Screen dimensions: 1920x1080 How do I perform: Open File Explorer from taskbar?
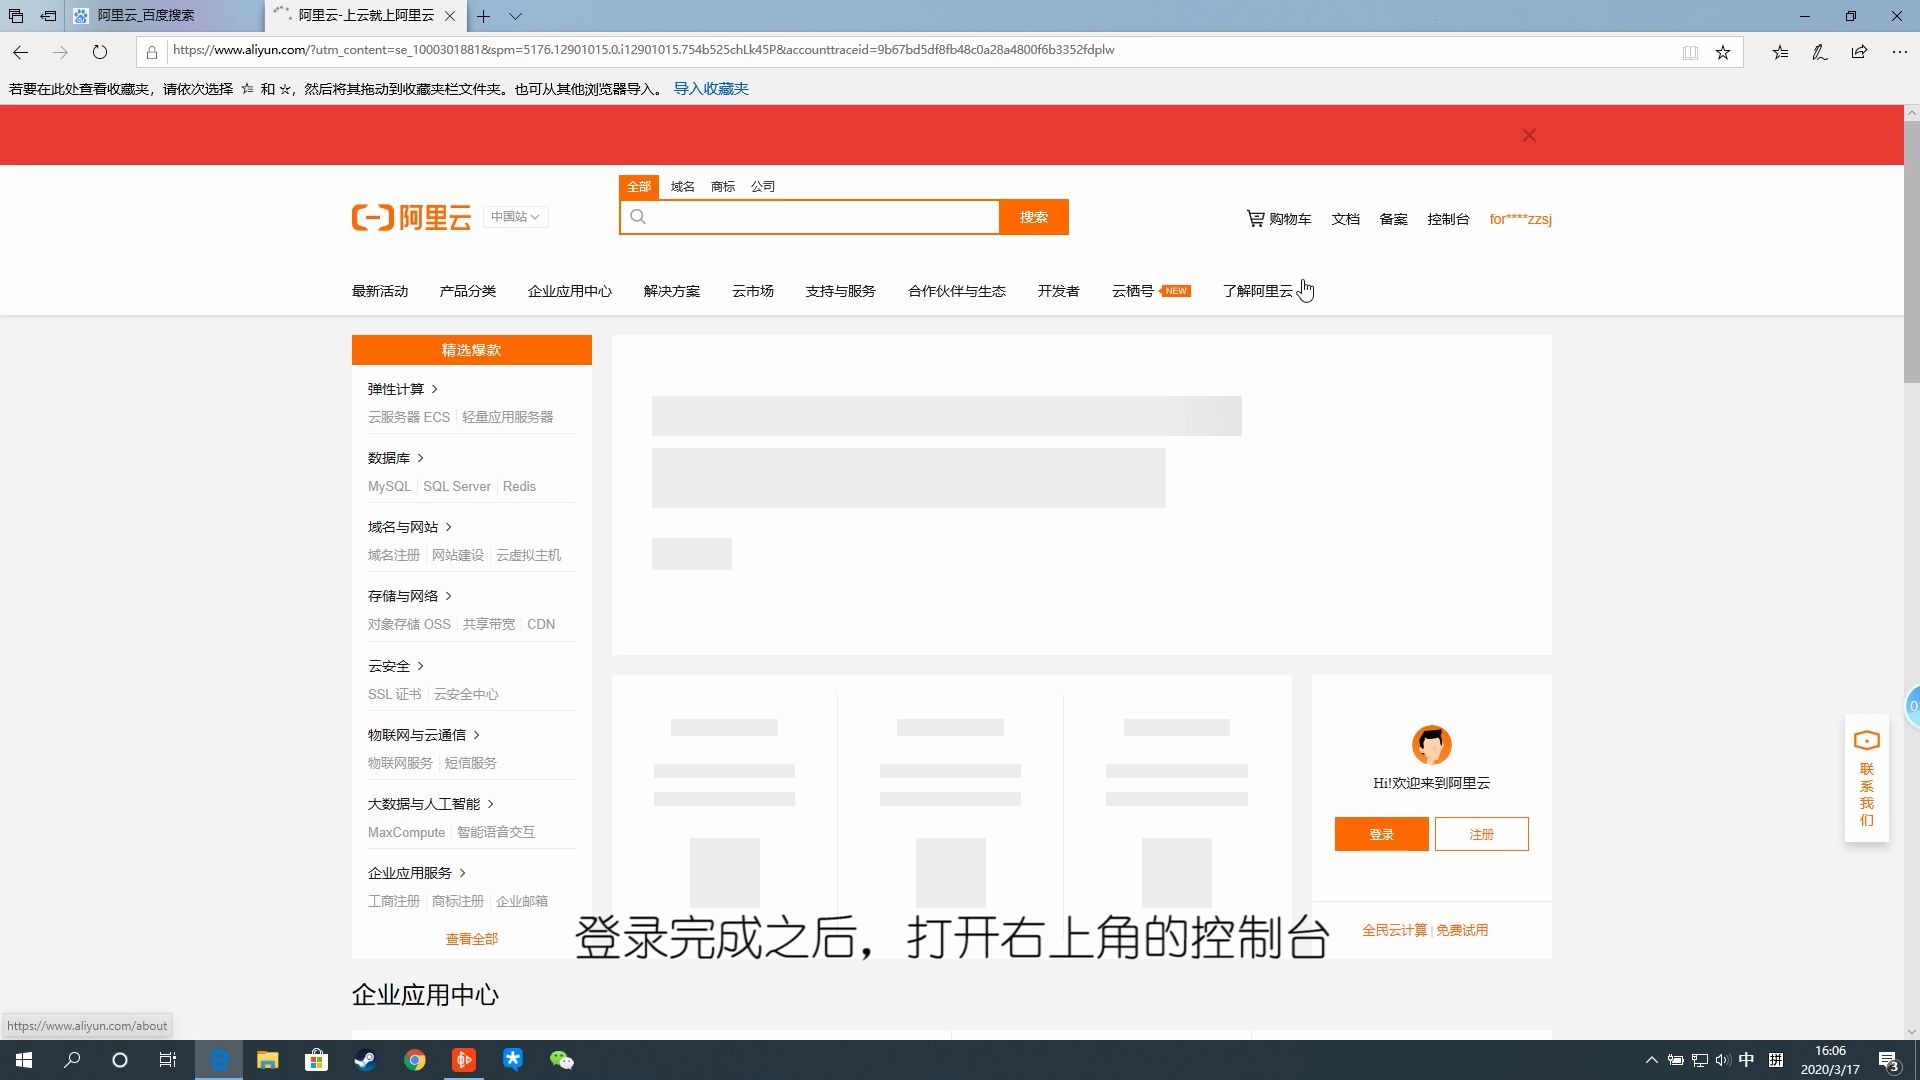click(x=267, y=1060)
